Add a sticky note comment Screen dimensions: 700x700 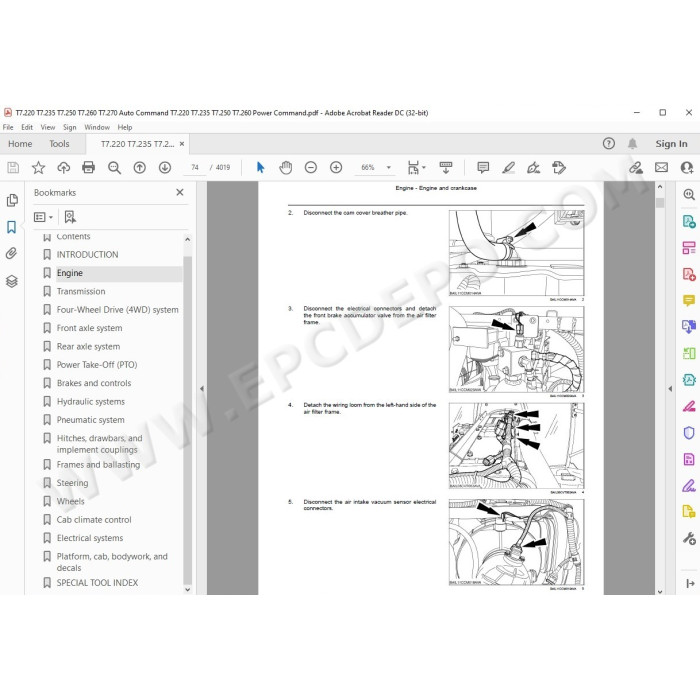(x=483, y=167)
